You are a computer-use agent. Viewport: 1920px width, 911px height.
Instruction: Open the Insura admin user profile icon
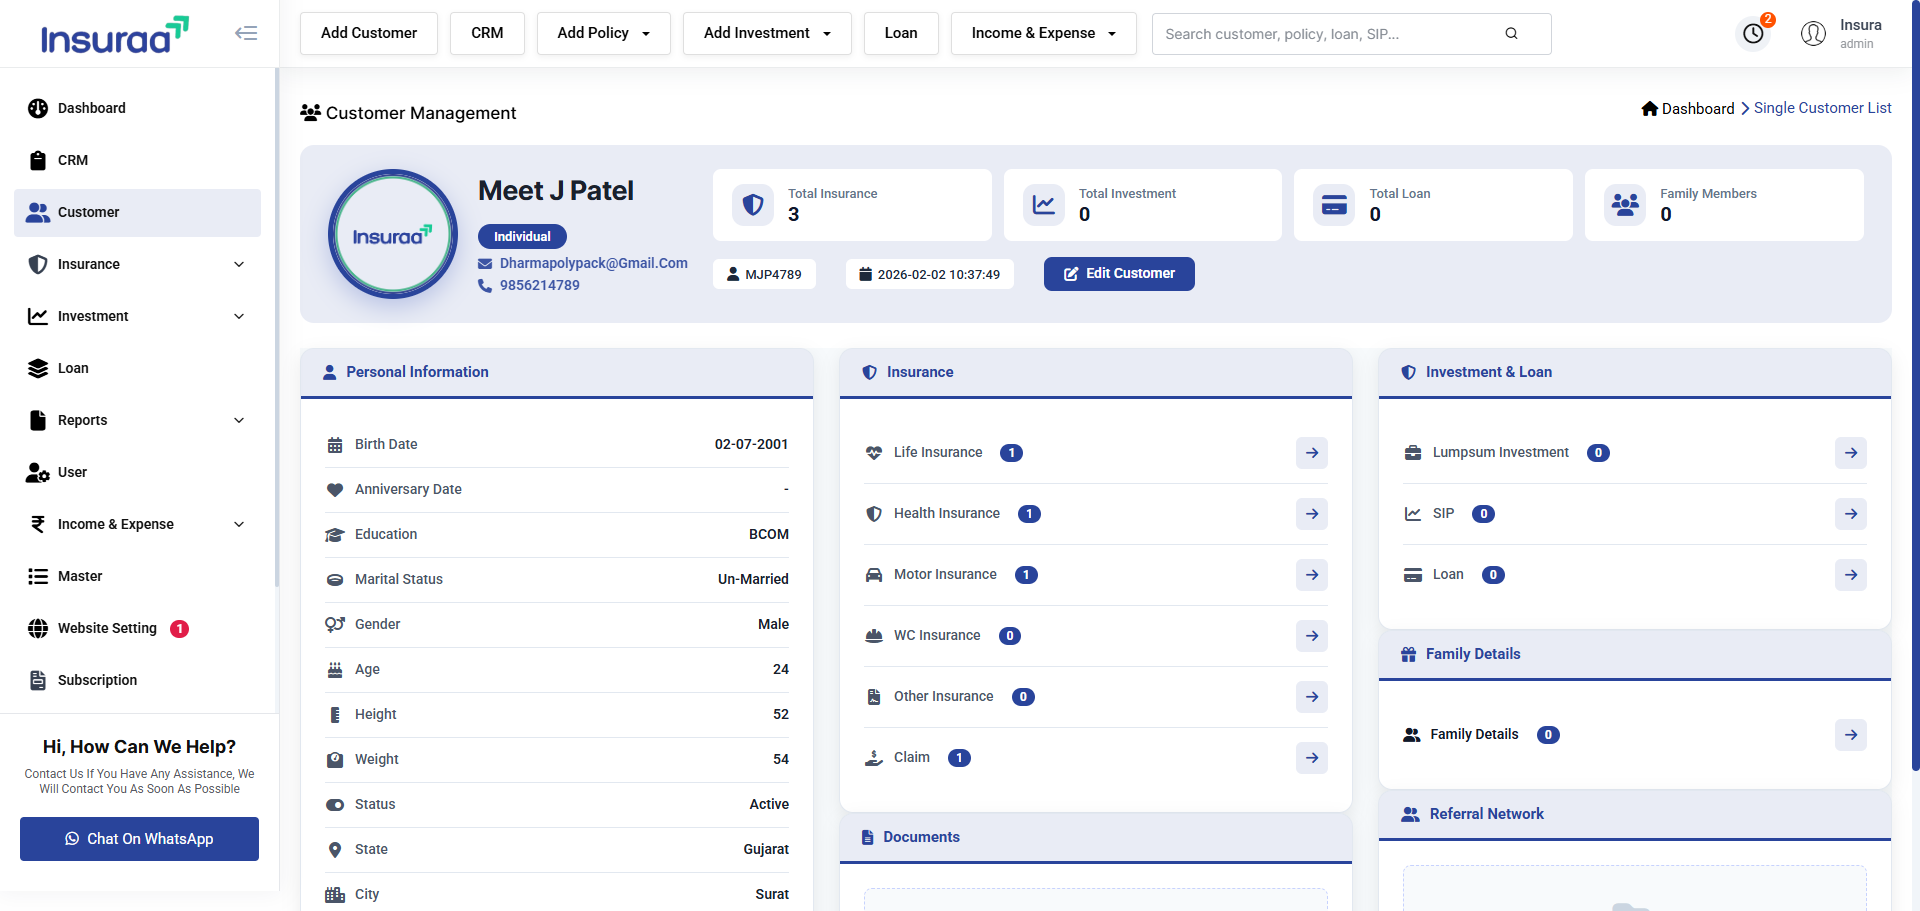pyautogui.click(x=1813, y=33)
